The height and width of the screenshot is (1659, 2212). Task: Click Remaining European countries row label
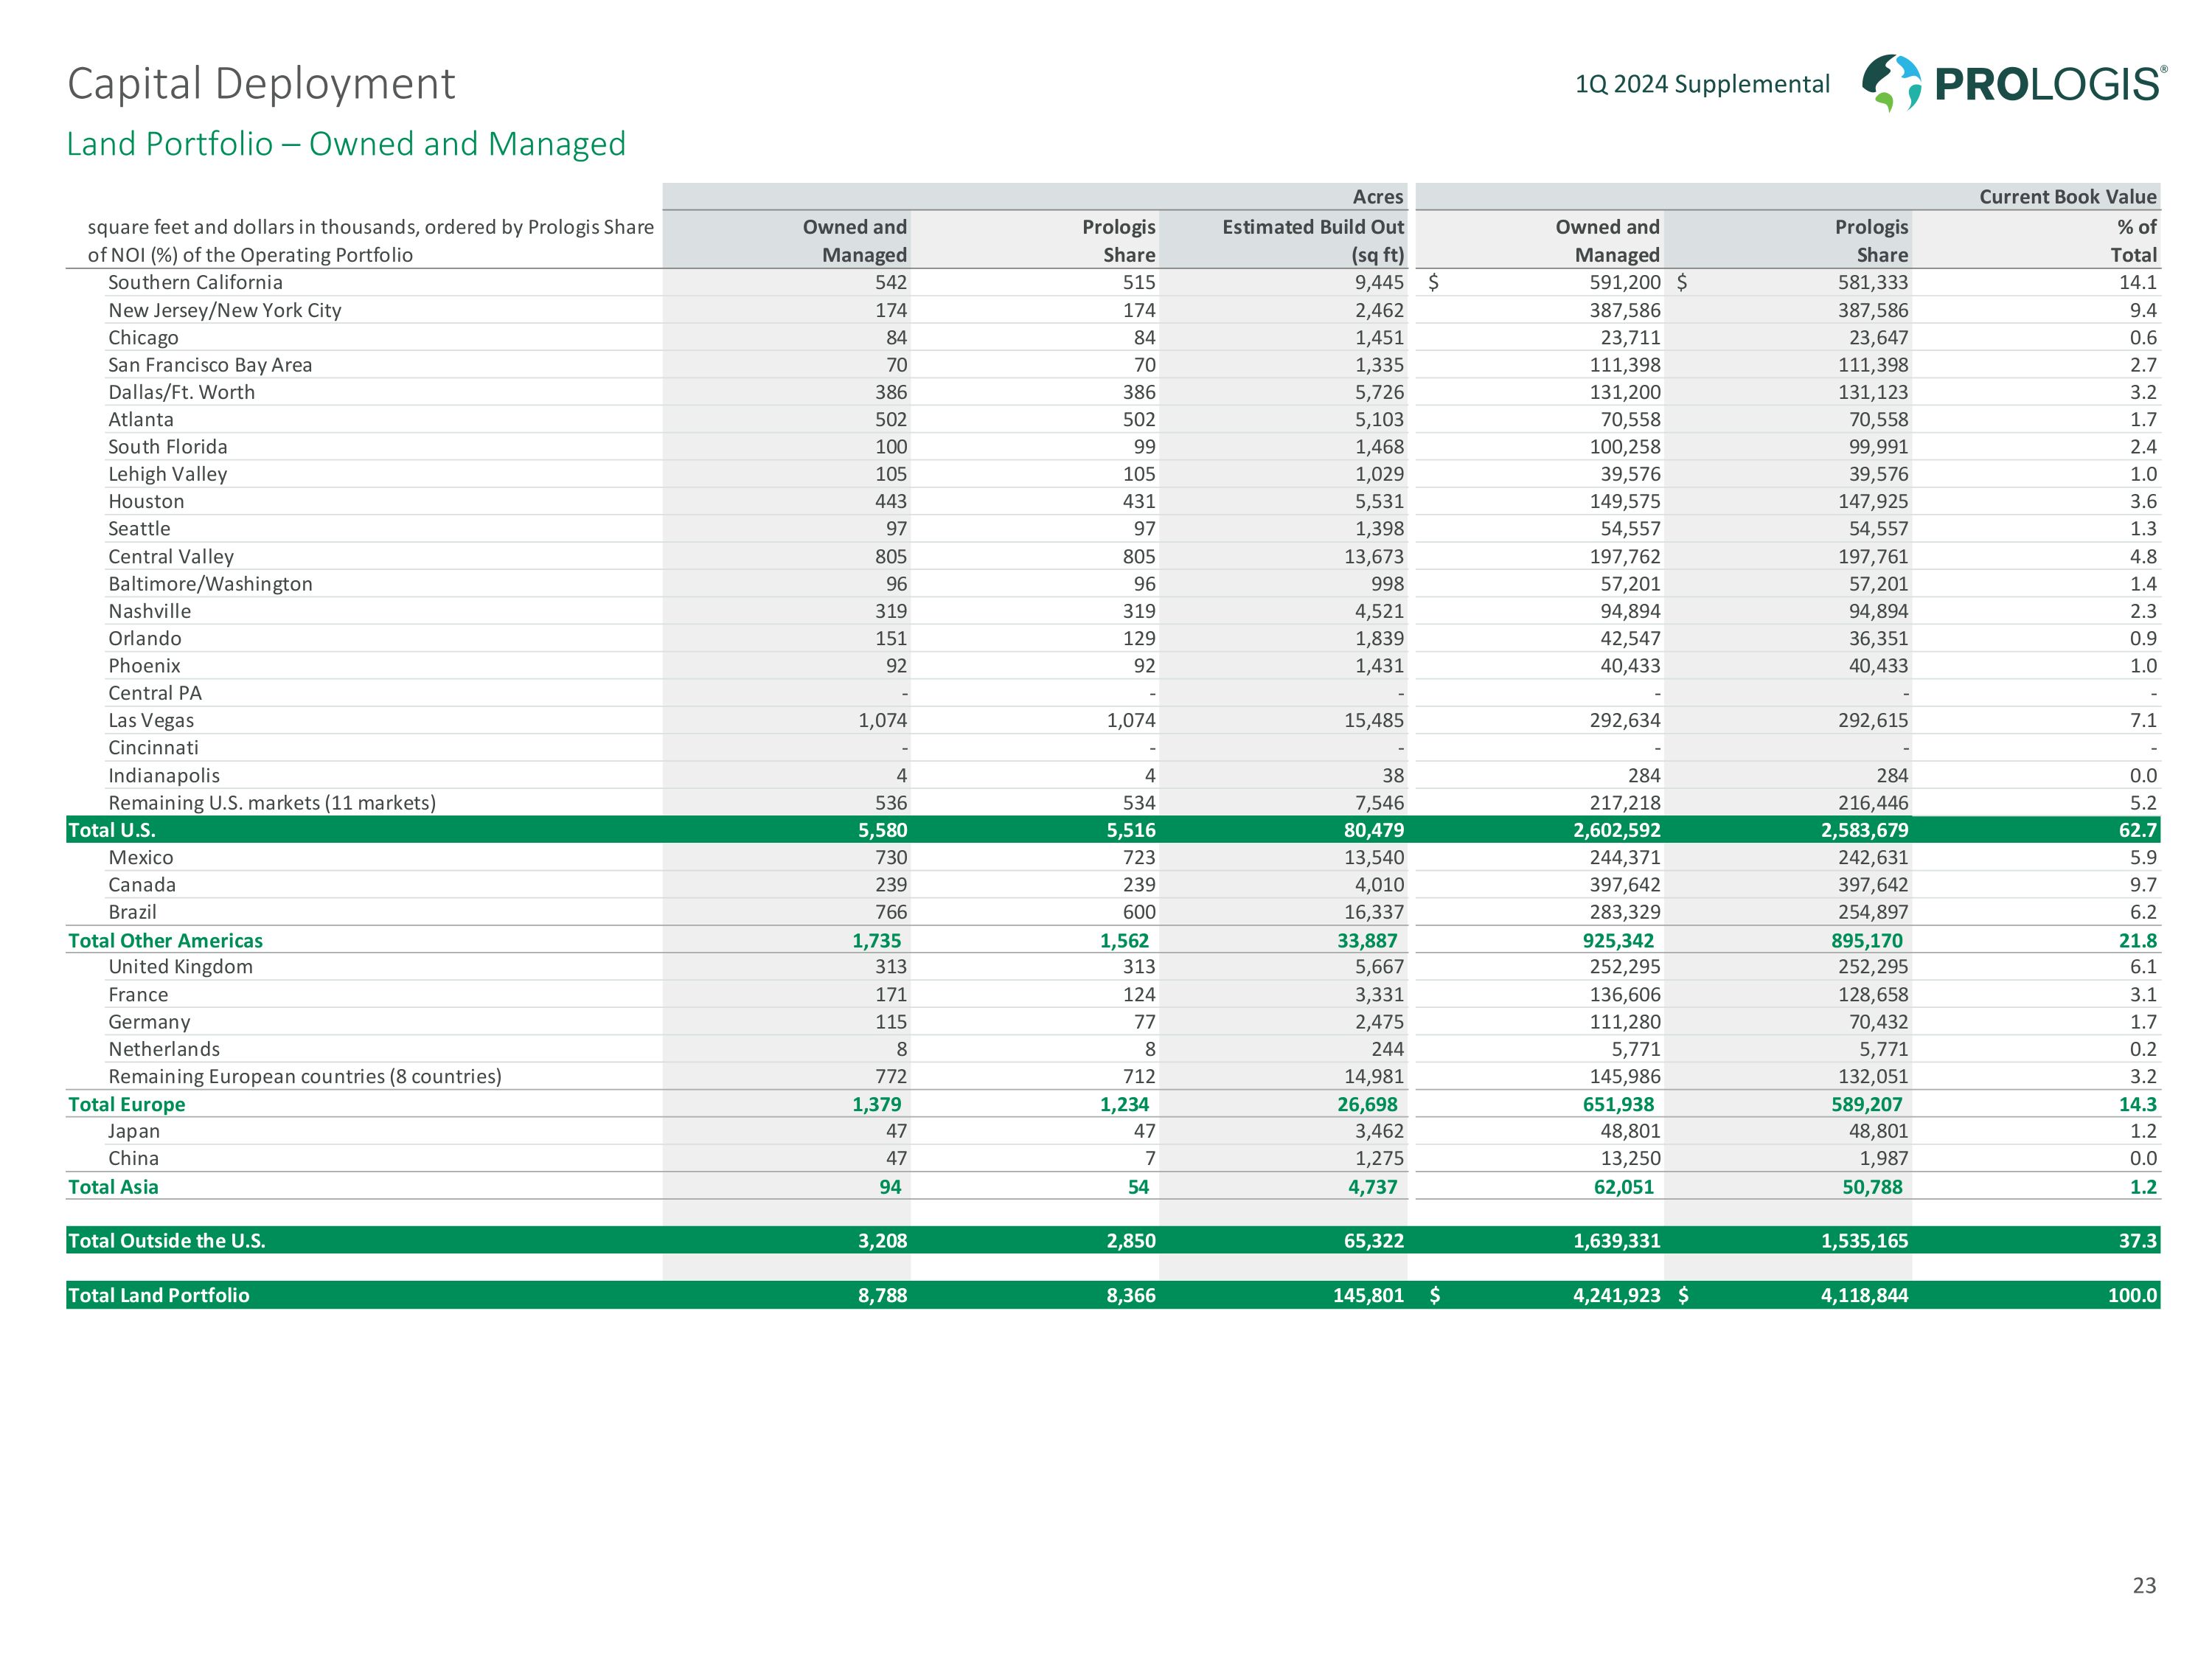tap(304, 1077)
